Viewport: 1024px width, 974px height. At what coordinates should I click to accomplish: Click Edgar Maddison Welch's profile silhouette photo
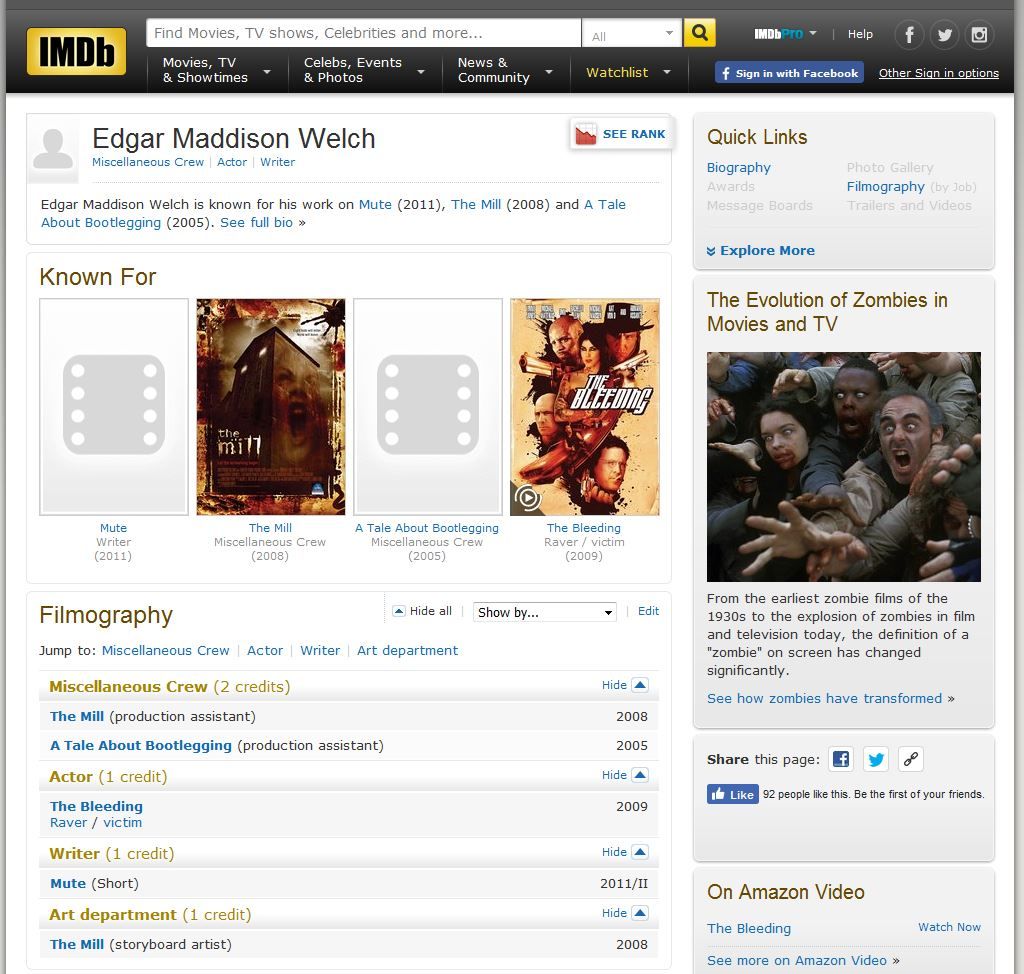pos(53,148)
